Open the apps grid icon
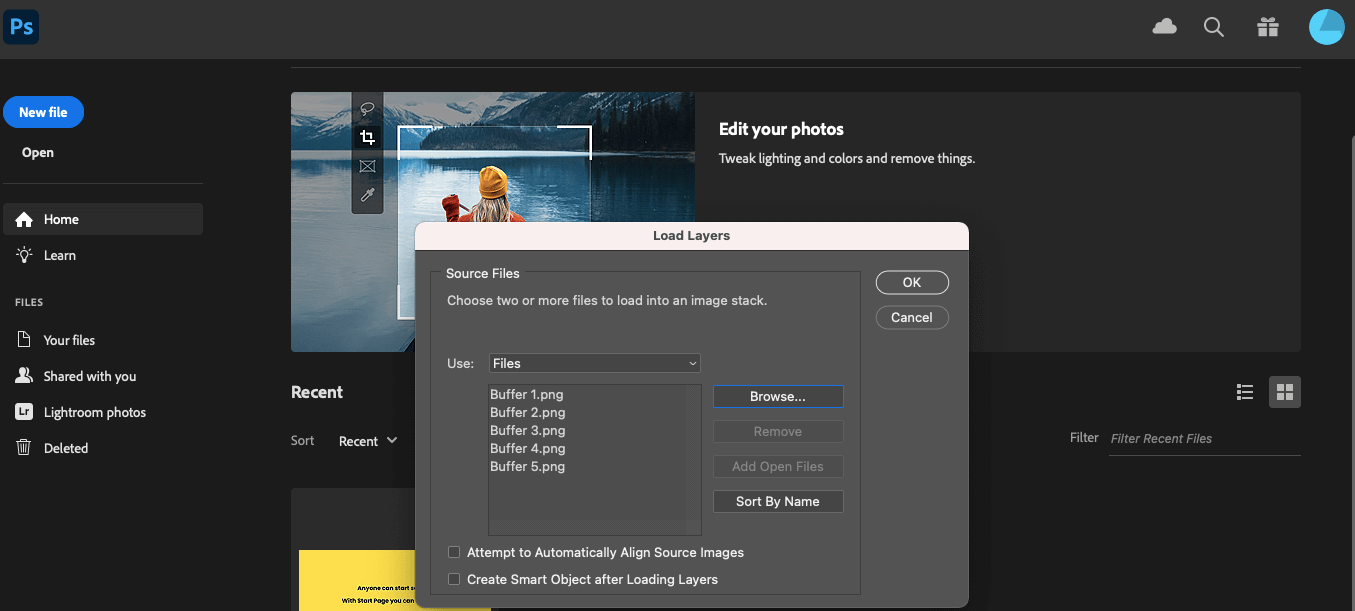Screen dimensions: 1355x611 click(1267, 27)
